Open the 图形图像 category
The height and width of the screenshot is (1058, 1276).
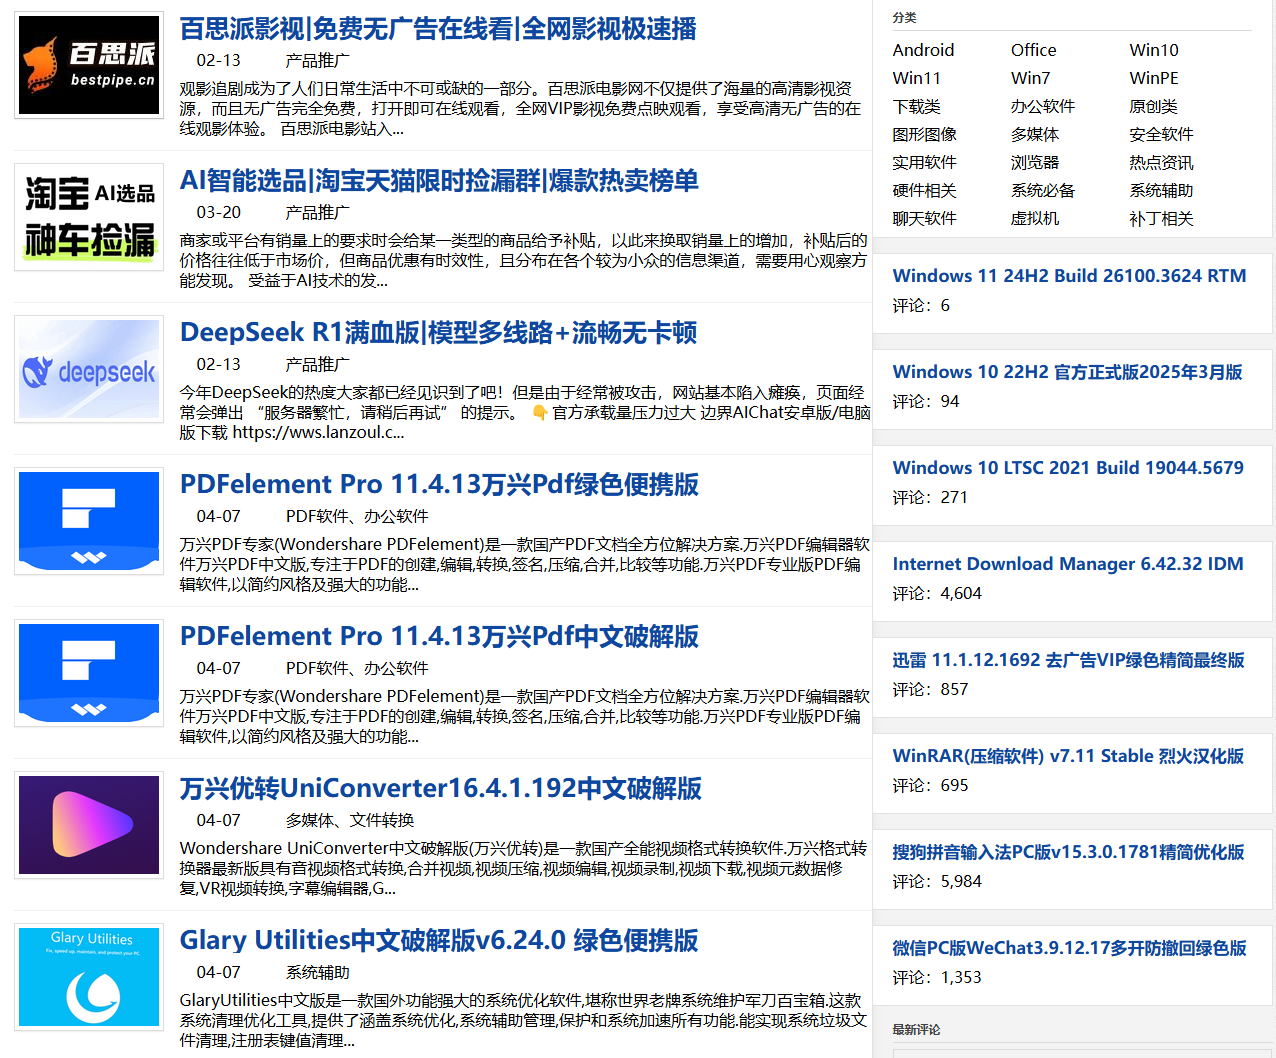(x=924, y=134)
